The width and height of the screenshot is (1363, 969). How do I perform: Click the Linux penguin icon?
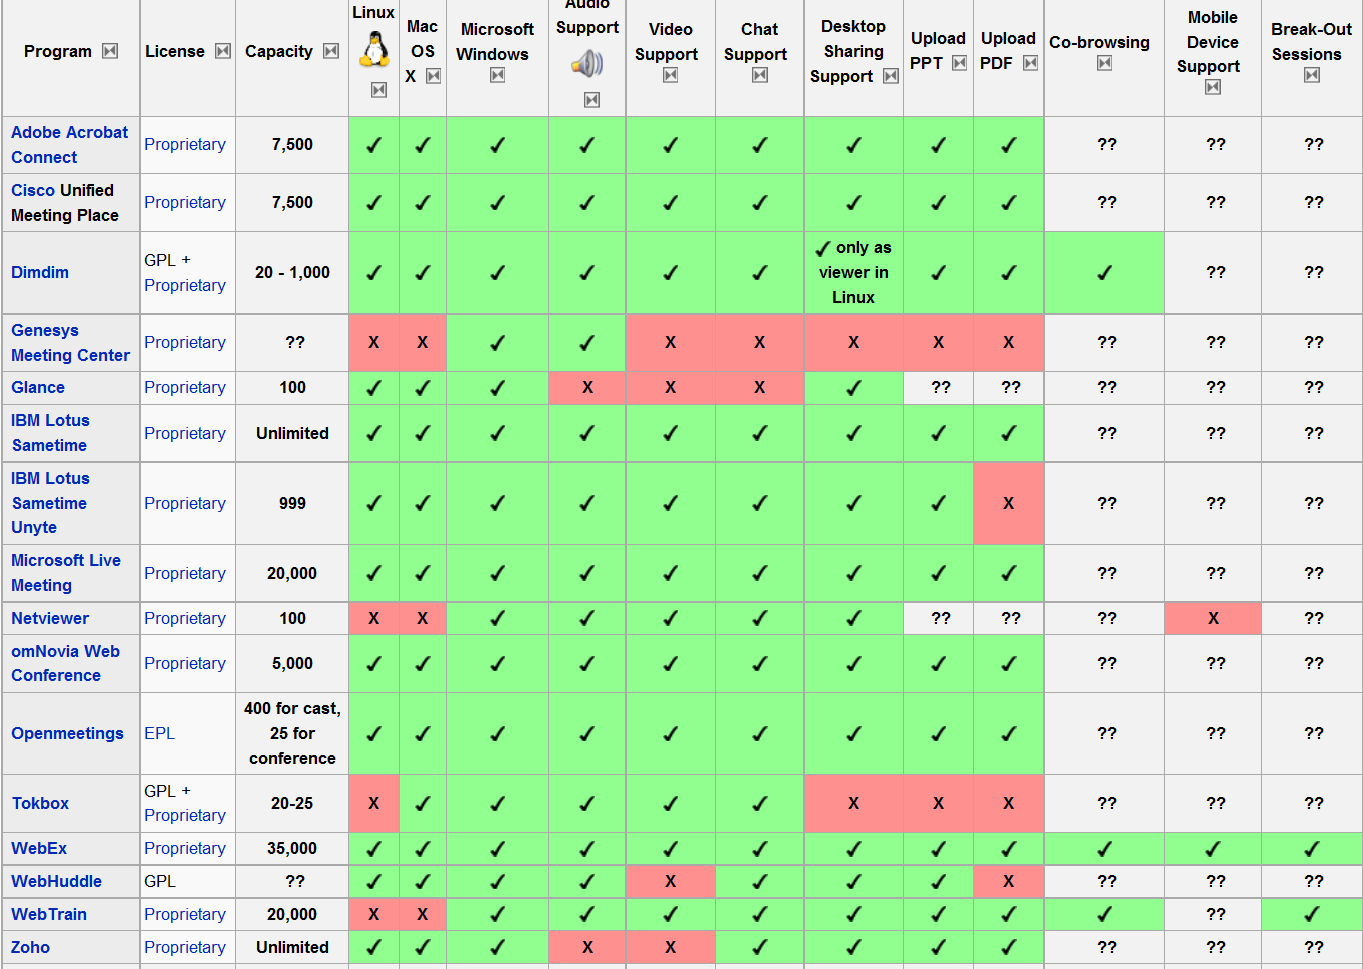coord(375,49)
